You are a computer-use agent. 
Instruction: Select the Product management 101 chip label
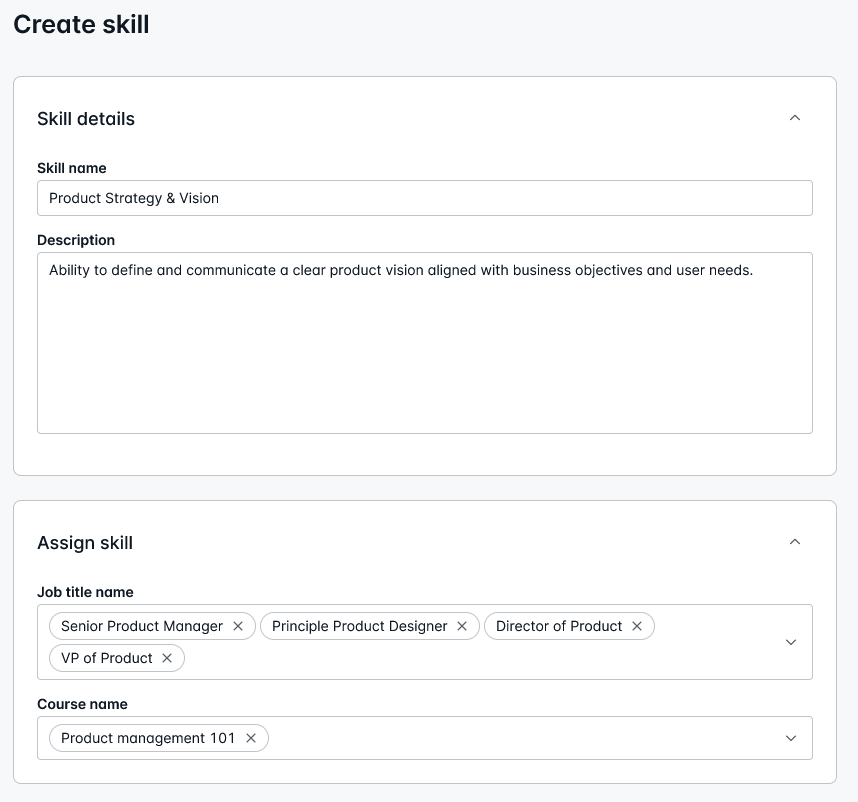tap(148, 738)
